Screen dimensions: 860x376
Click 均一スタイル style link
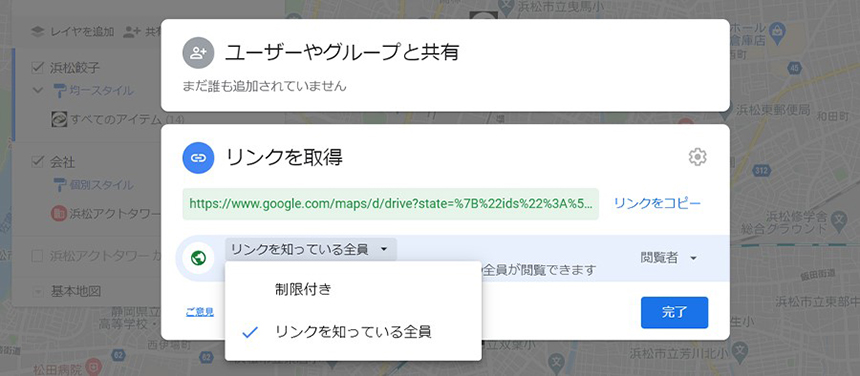pos(101,90)
